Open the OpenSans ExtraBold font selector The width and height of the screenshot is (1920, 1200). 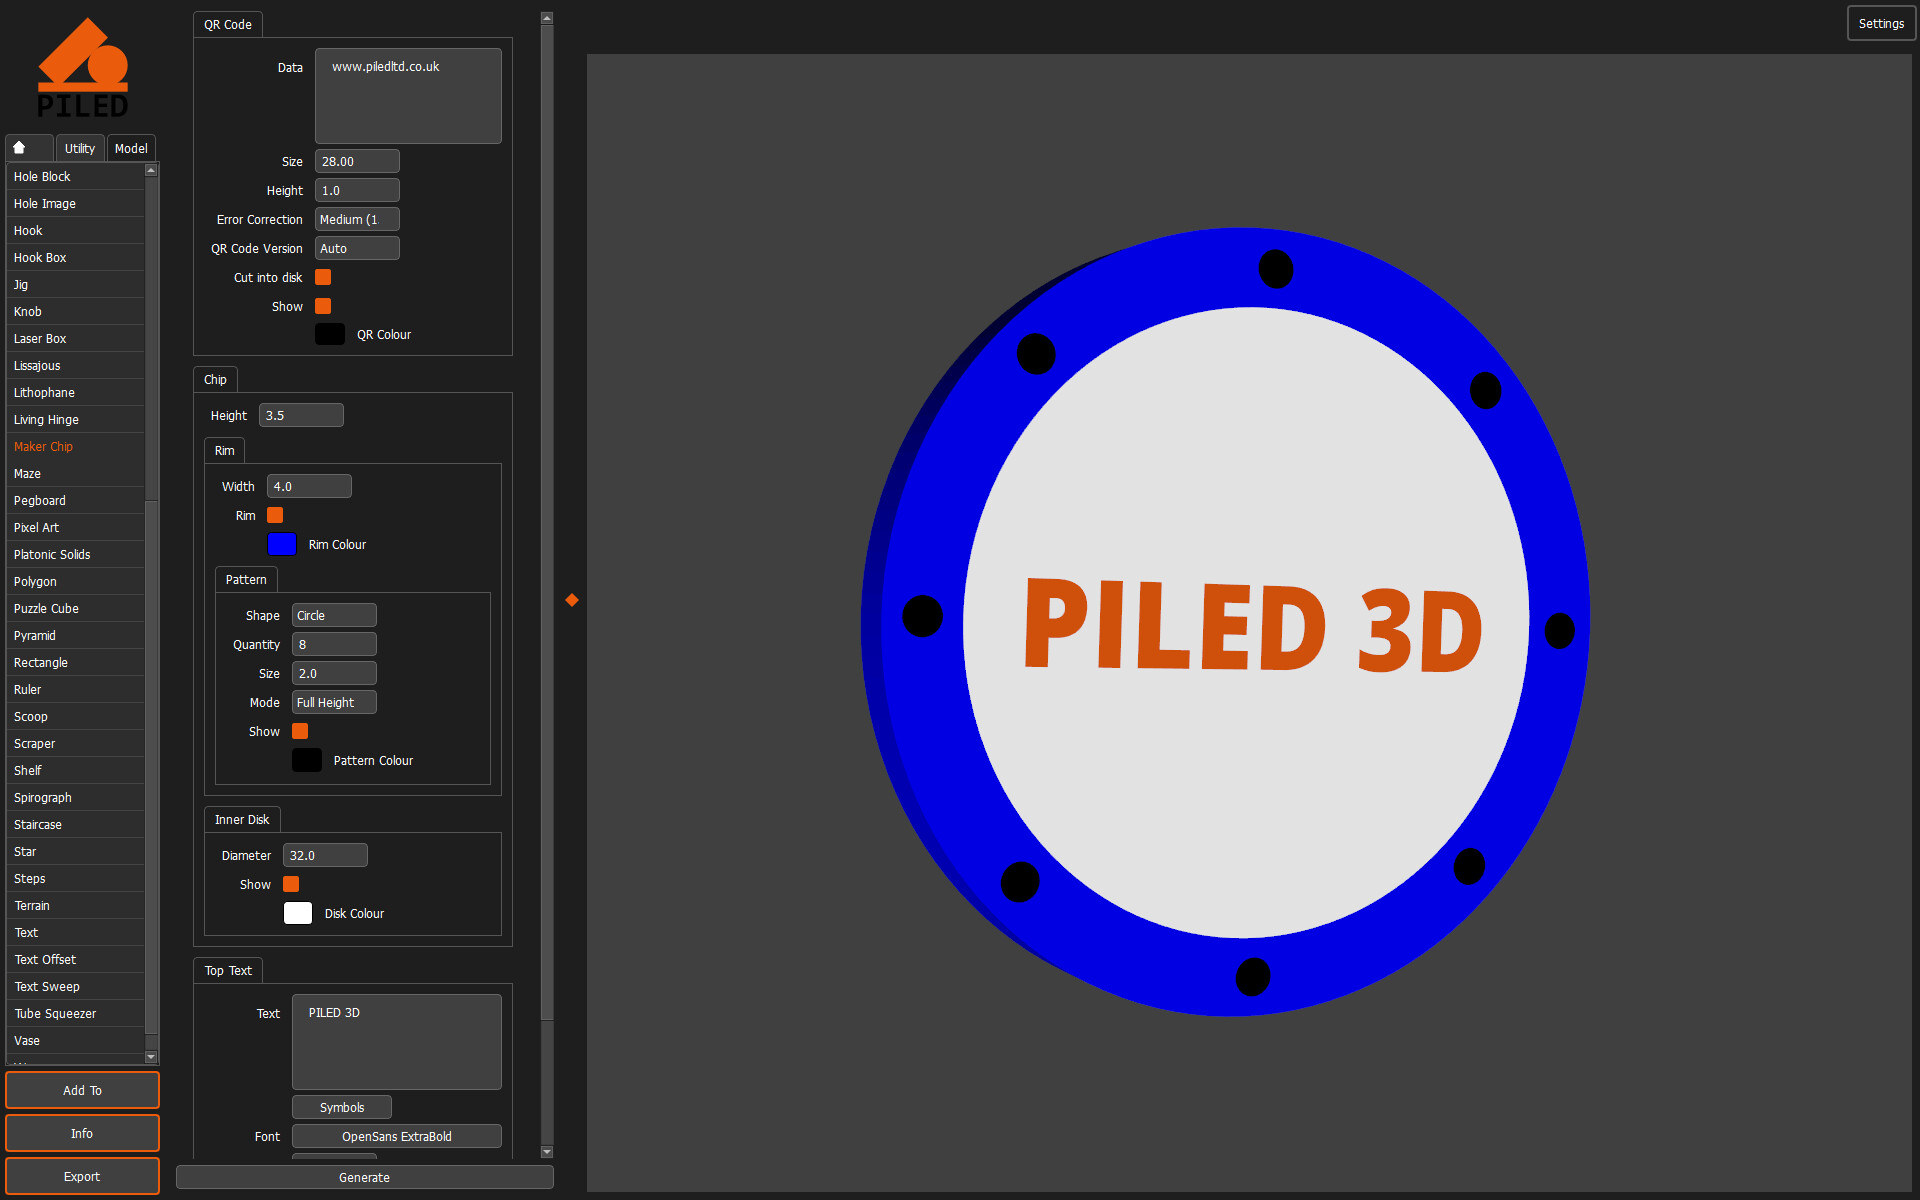(x=397, y=1136)
